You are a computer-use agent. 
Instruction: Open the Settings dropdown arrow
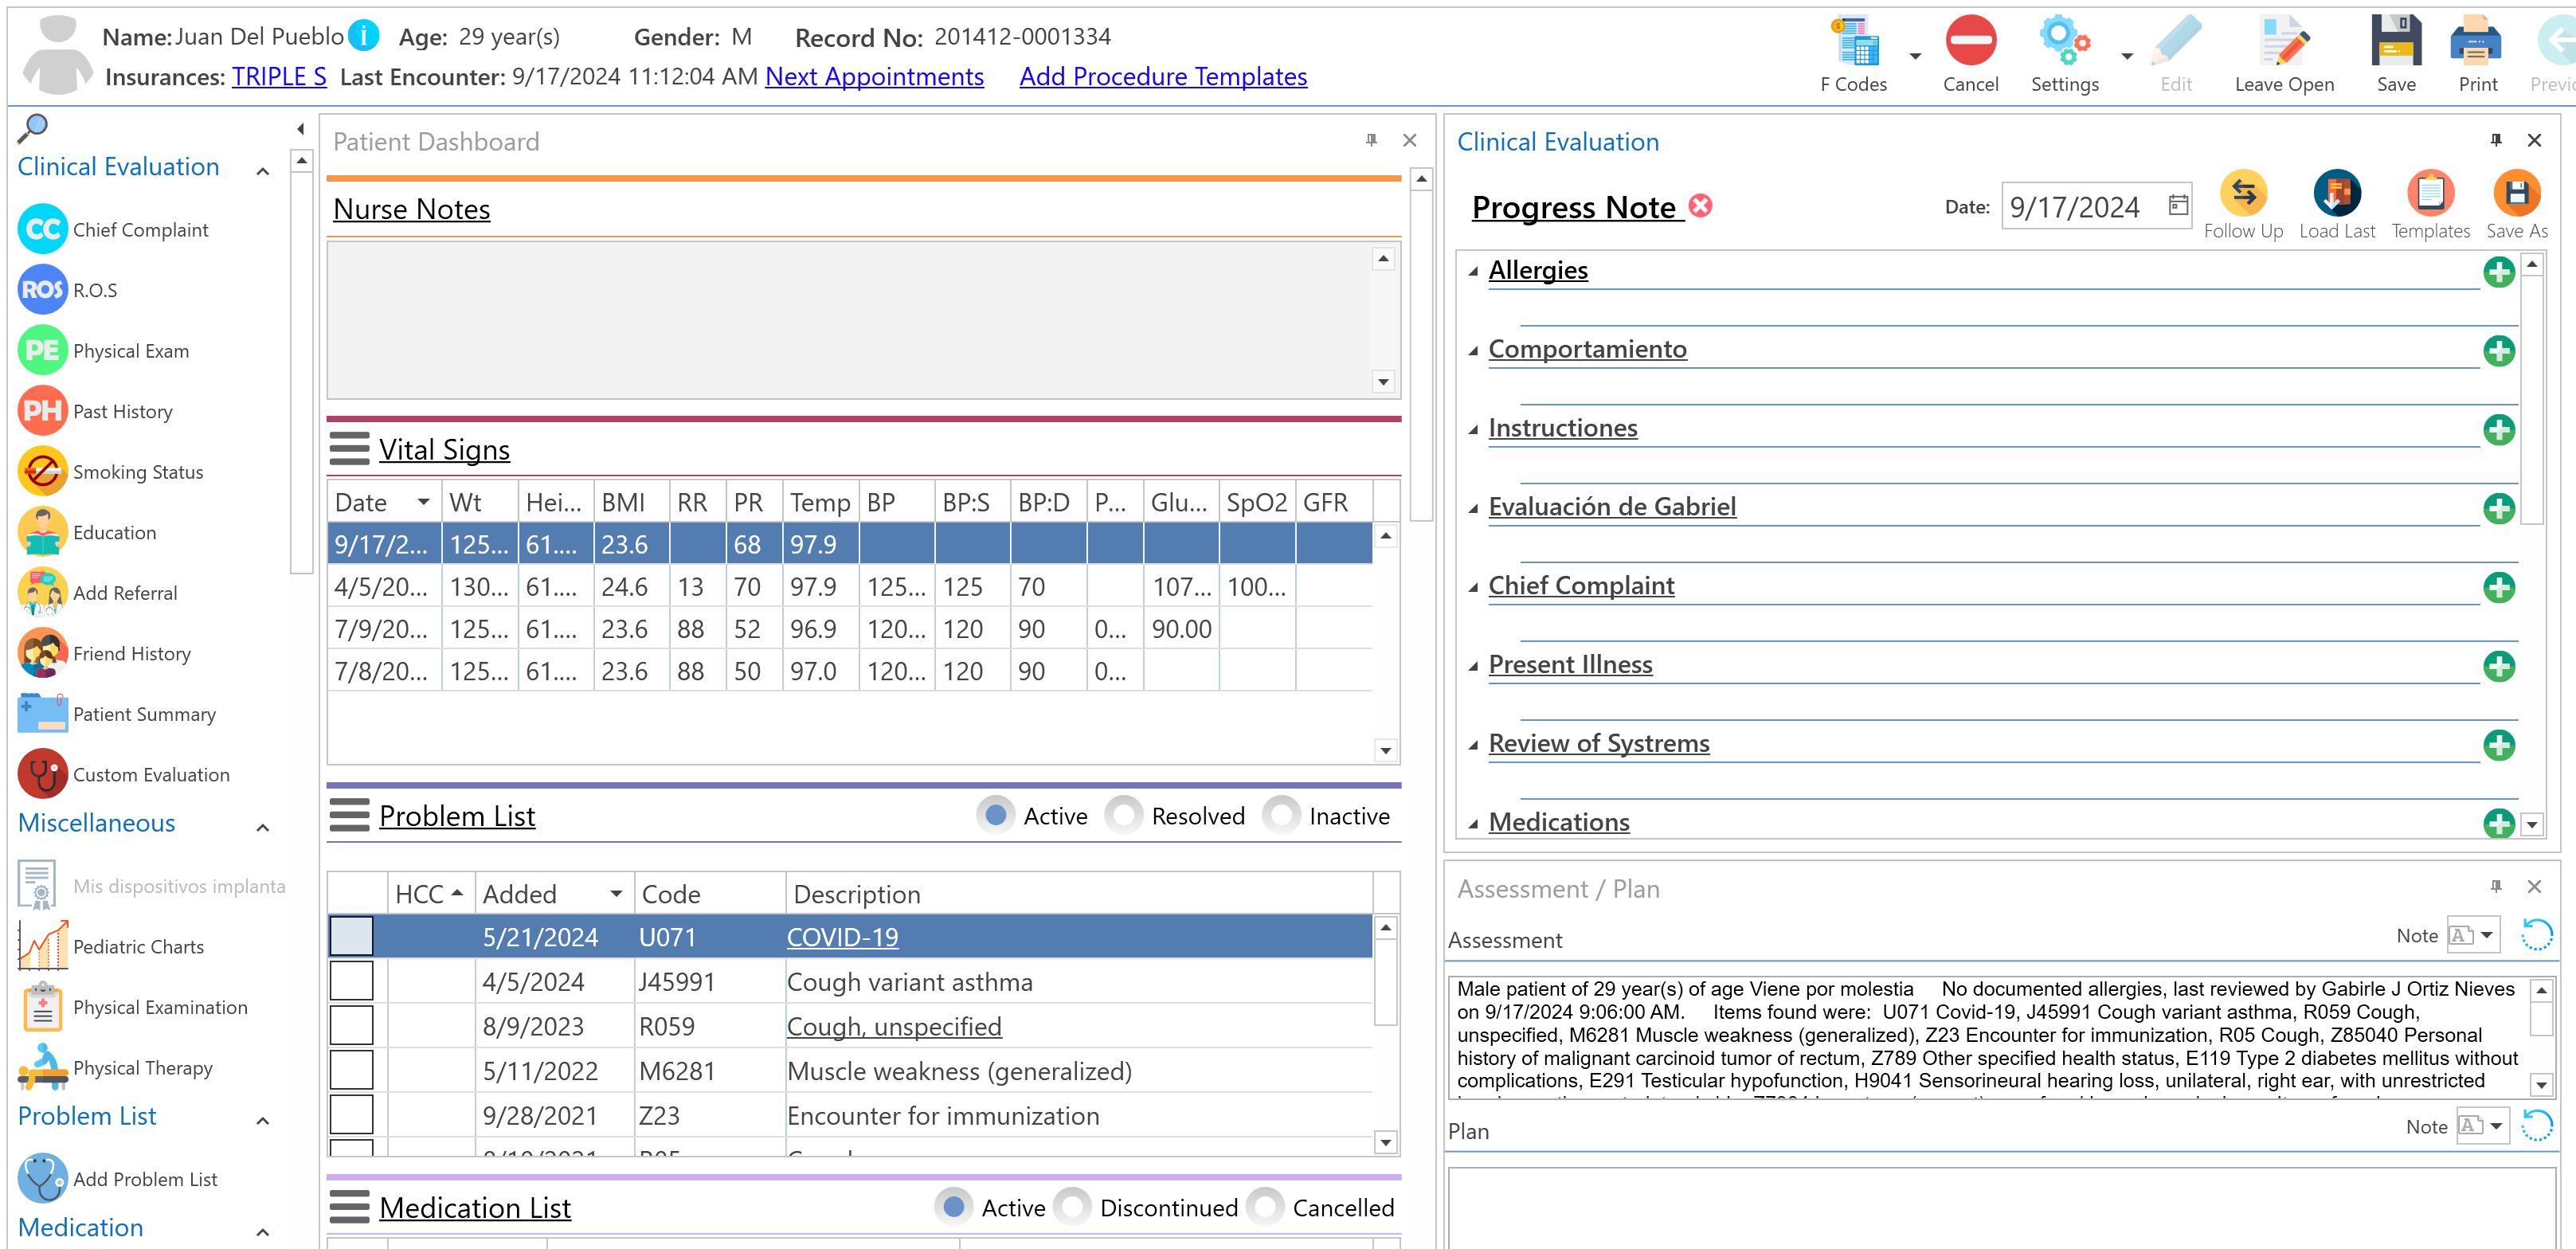[x=2127, y=56]
